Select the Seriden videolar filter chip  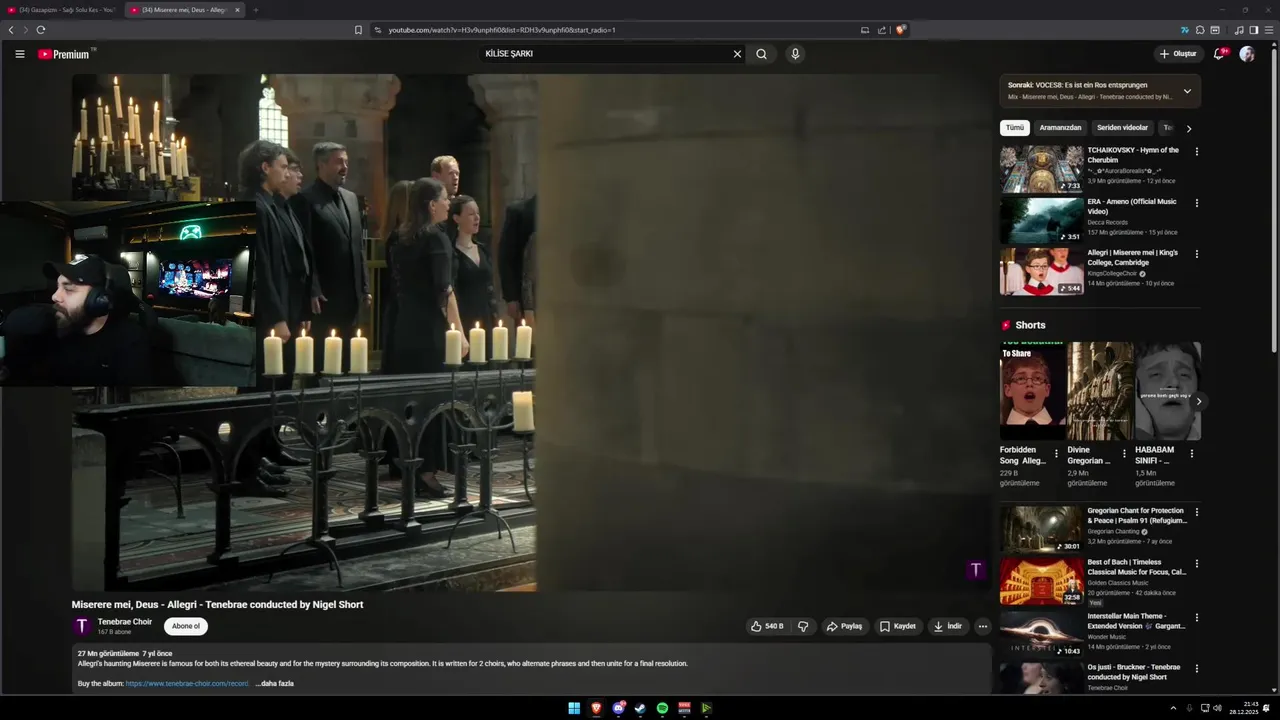[1122, 128]
